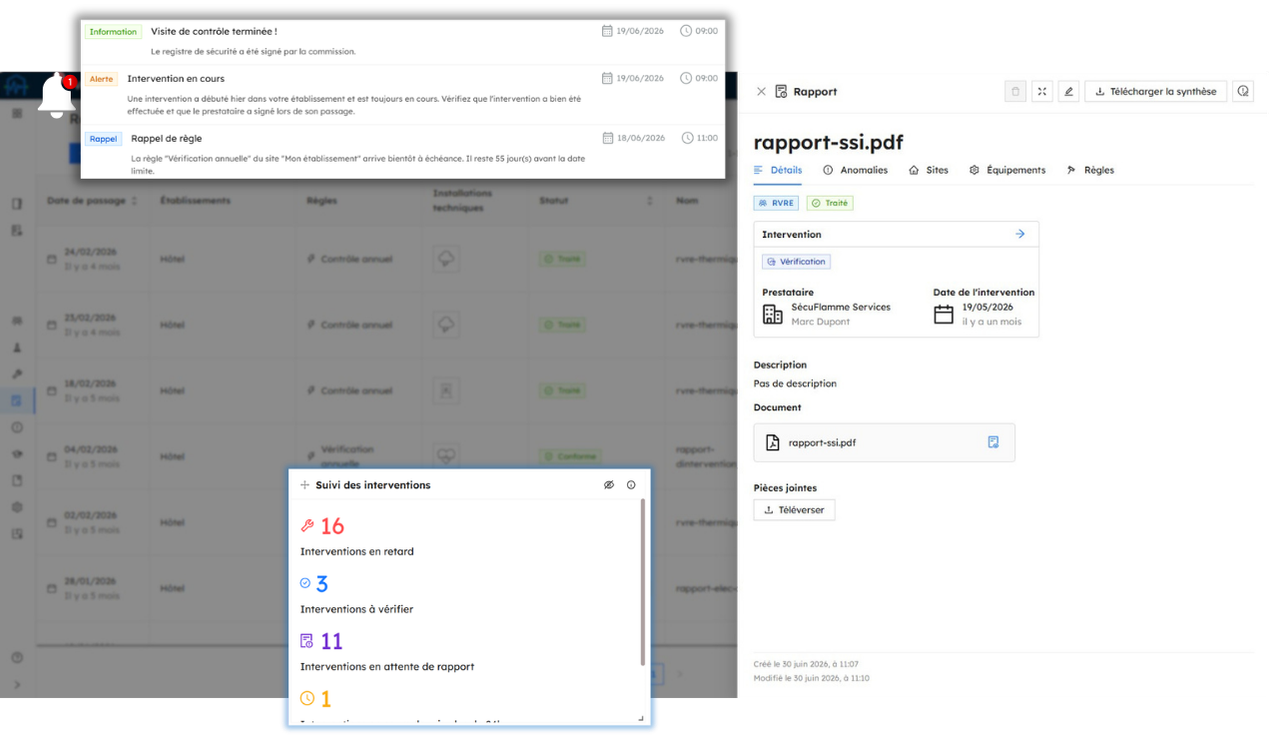Click the info icon in Suivi des interventions

point(631,485)
